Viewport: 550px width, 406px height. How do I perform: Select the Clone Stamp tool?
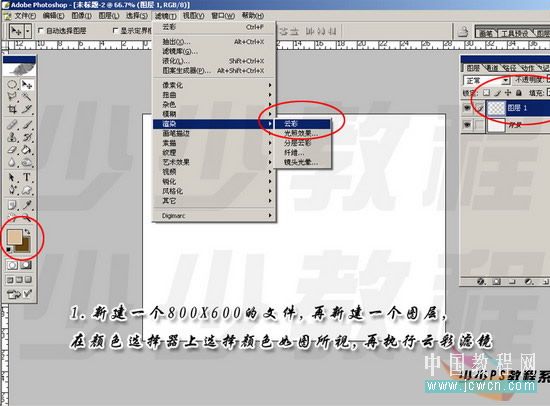point(12,137)
